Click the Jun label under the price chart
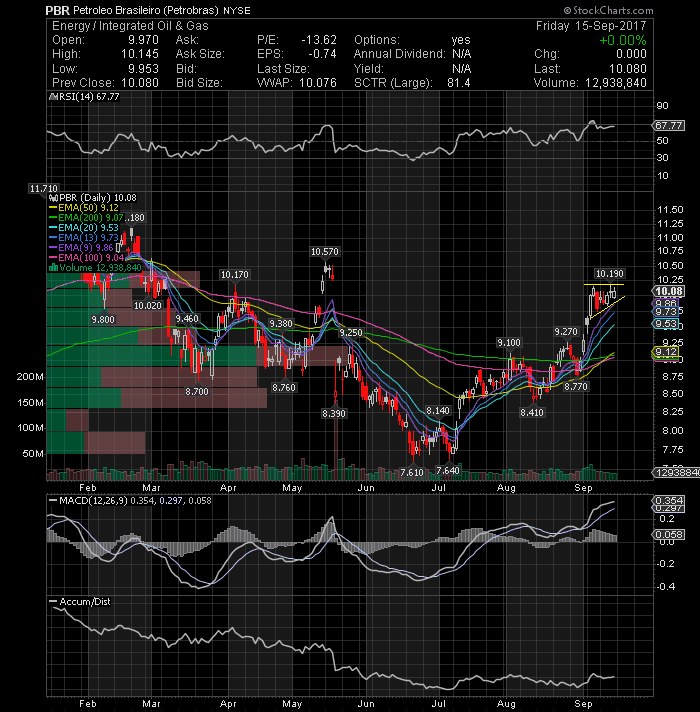 [x=366, y=488]
